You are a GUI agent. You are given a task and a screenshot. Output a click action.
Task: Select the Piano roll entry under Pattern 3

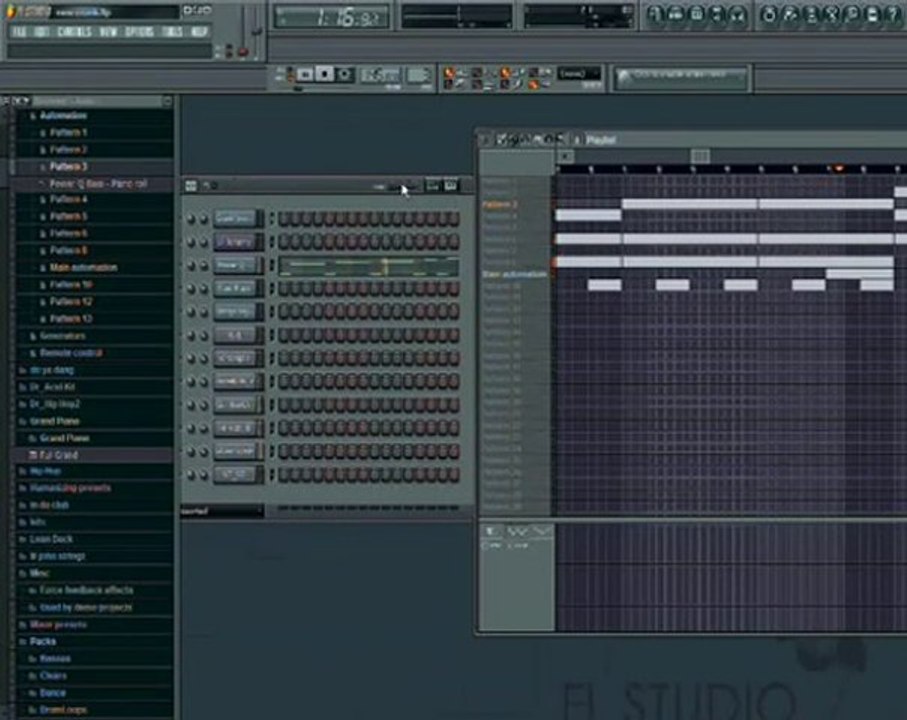pos(98,184)
